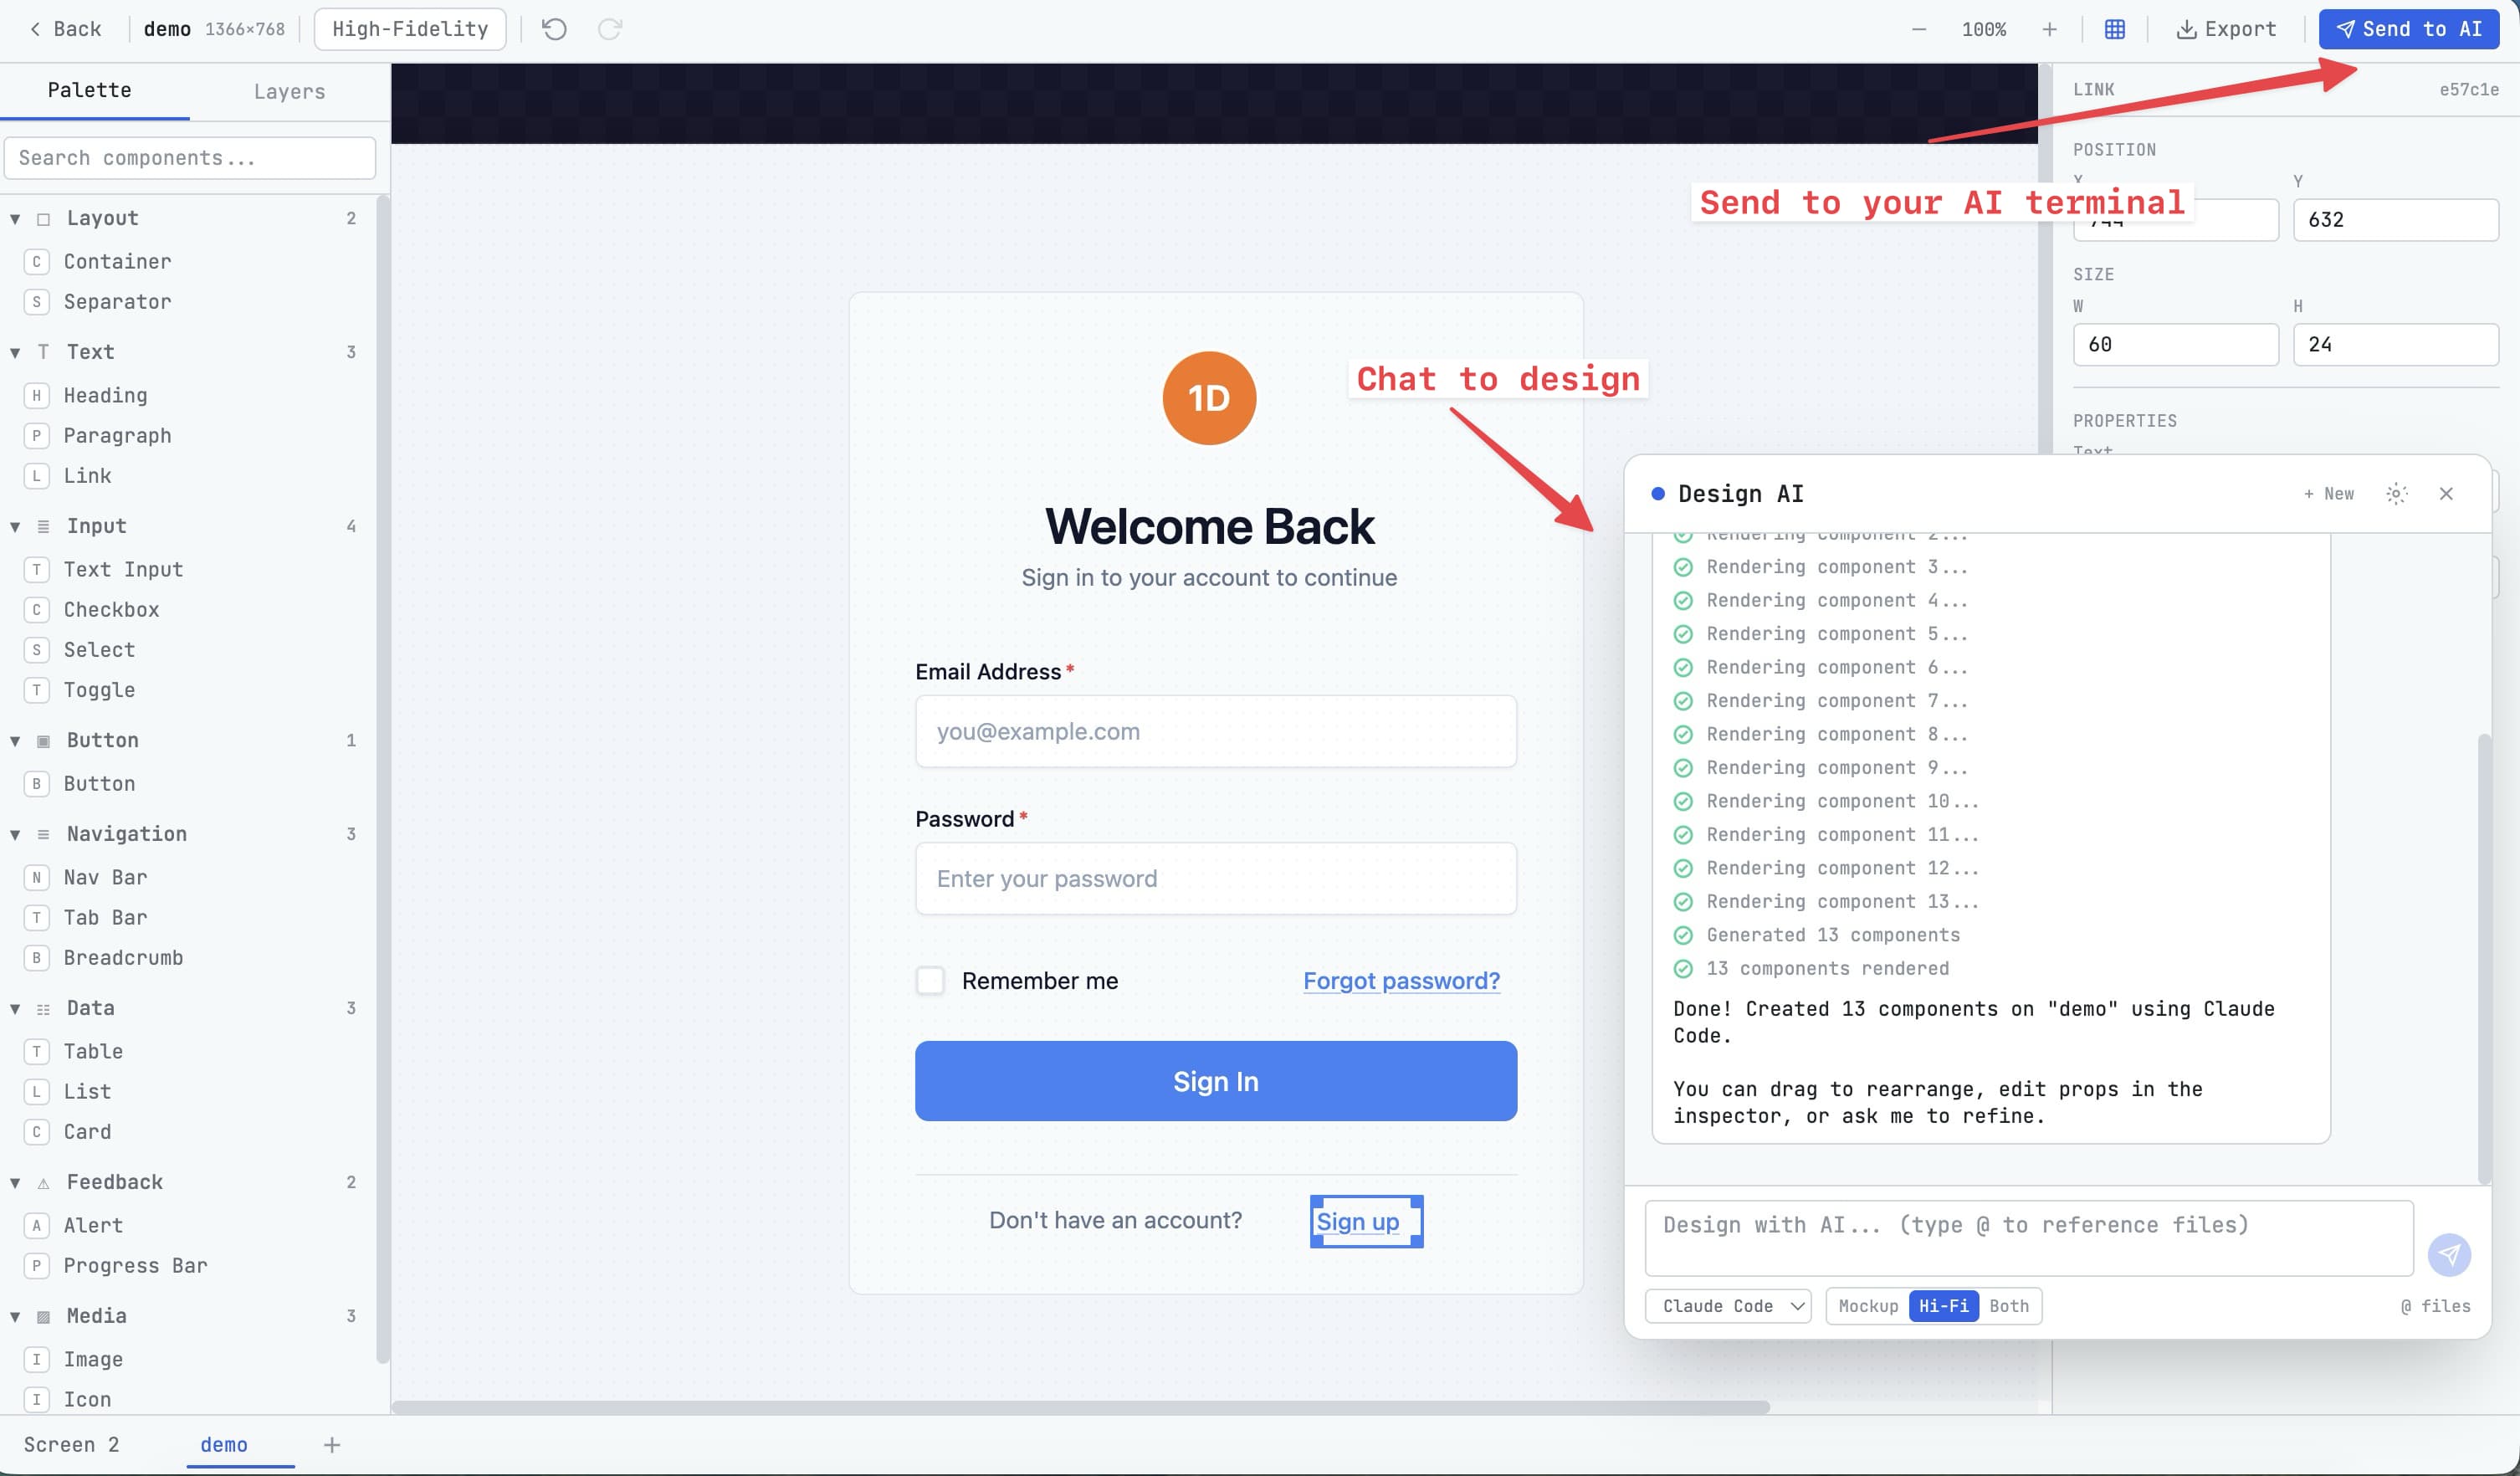Click the Back chevron in the top bar
The width and height of the screenshot is (2520, 1476).
[38, 29]
